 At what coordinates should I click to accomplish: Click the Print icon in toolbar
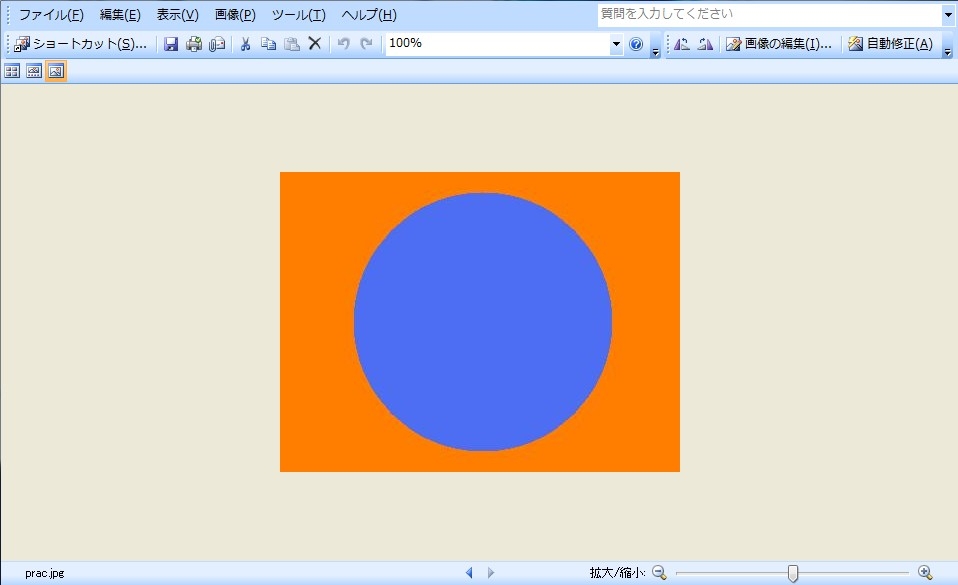pos(194,44)
